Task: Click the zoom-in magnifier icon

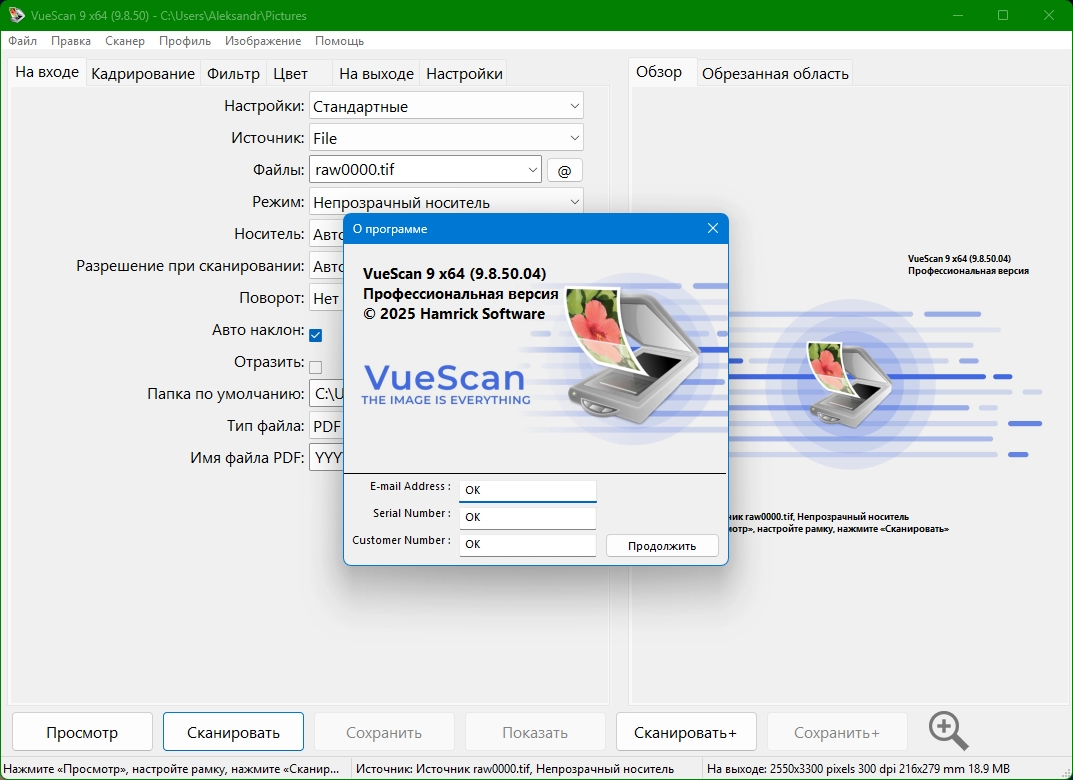Action: tap(948, 731)
